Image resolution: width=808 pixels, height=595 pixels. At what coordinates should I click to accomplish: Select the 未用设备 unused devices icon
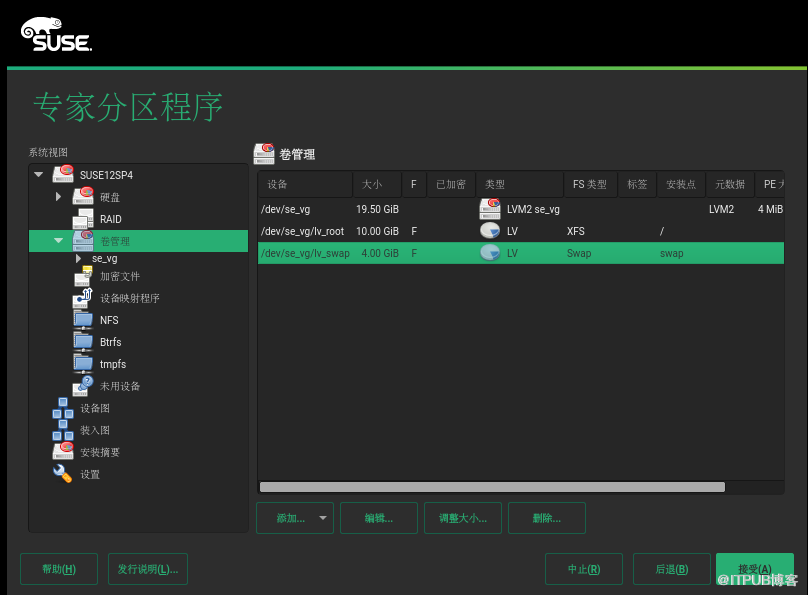point(83,386)
